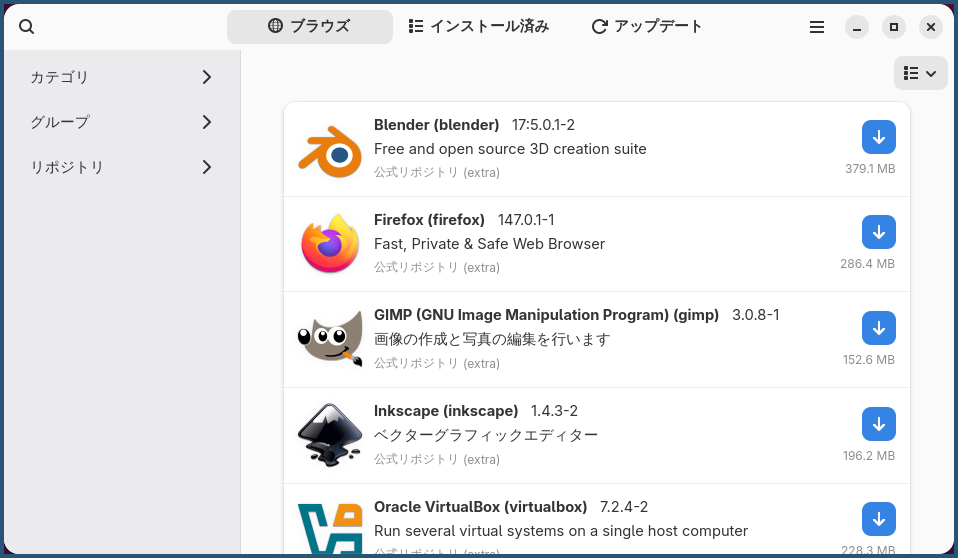958x558 pixels.
Task: Expand the グループ sidebar entry
Action: point(122,122)
